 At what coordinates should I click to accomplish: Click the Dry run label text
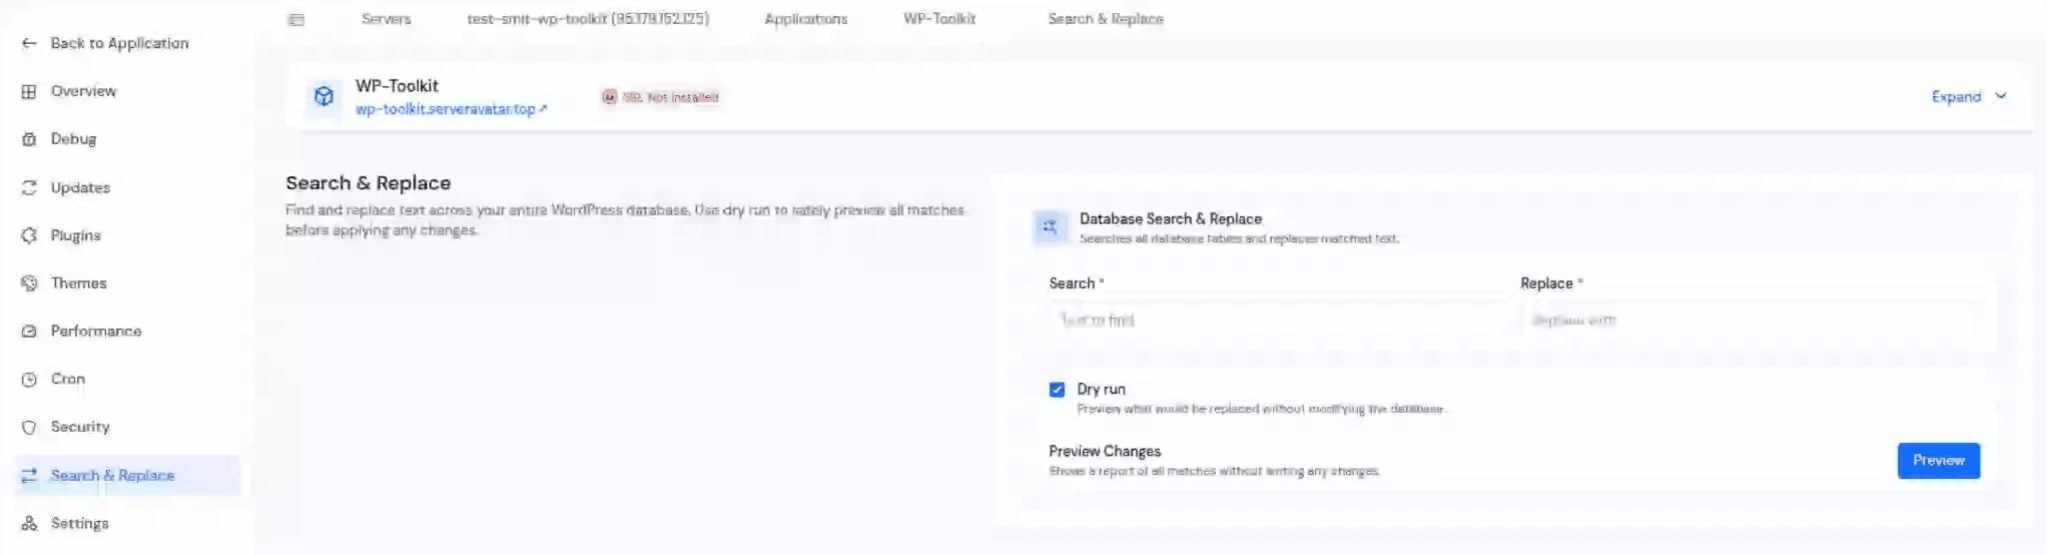[x=1101, y=389]
